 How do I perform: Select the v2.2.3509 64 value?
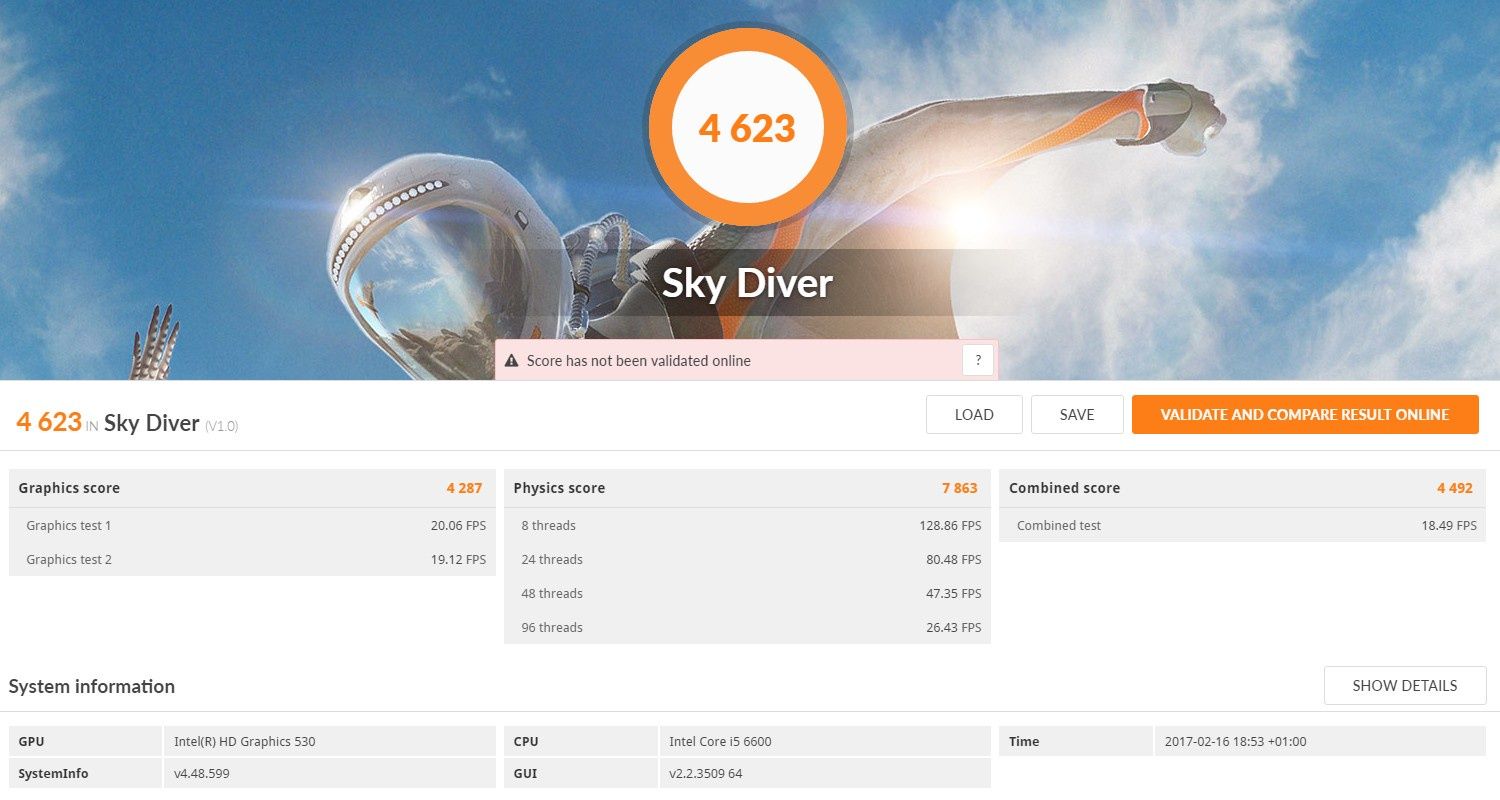click(x=706, y=773)
